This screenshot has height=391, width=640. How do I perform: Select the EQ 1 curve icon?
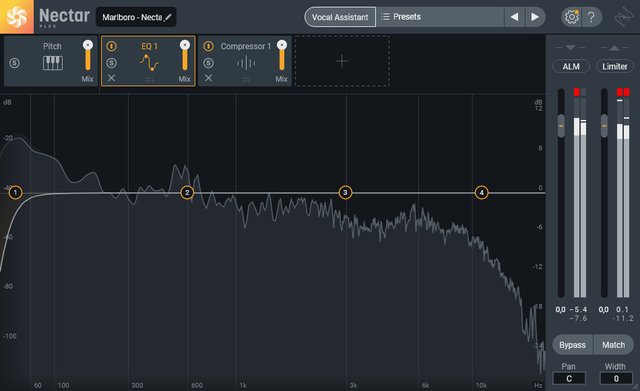pos(149,63)
